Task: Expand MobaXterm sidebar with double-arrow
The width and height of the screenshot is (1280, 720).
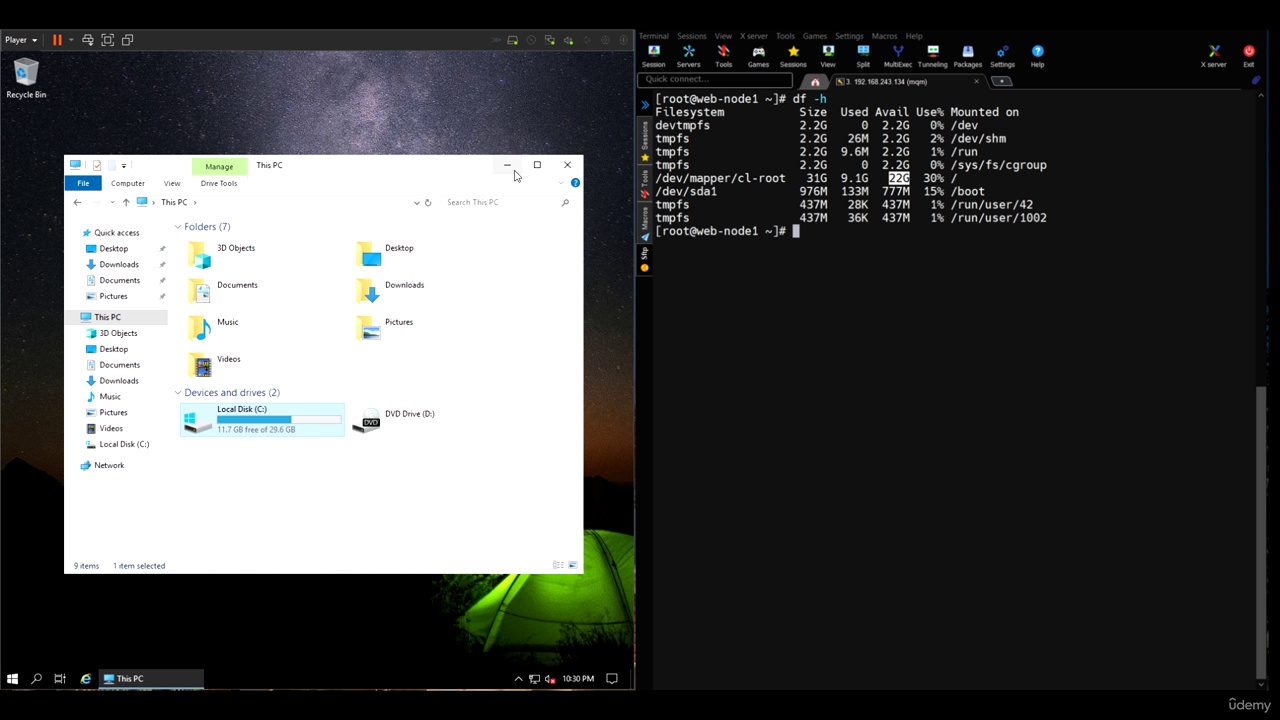Action: [645, 104]
